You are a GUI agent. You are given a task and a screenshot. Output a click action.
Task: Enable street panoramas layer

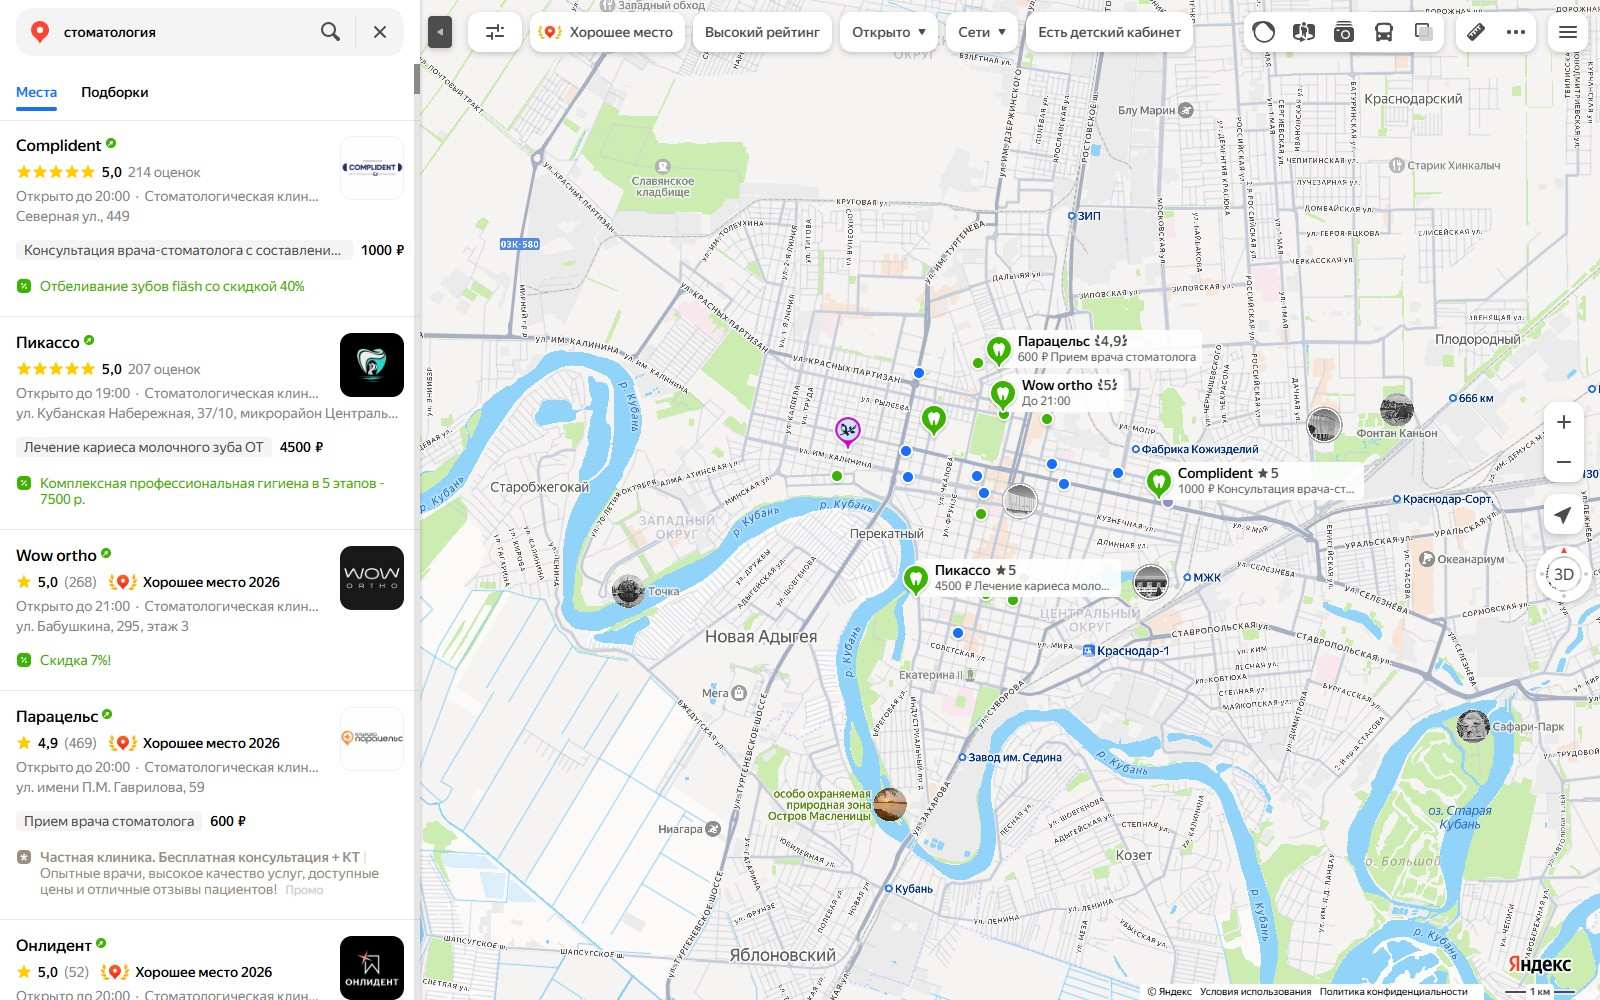coord(1303,32)
